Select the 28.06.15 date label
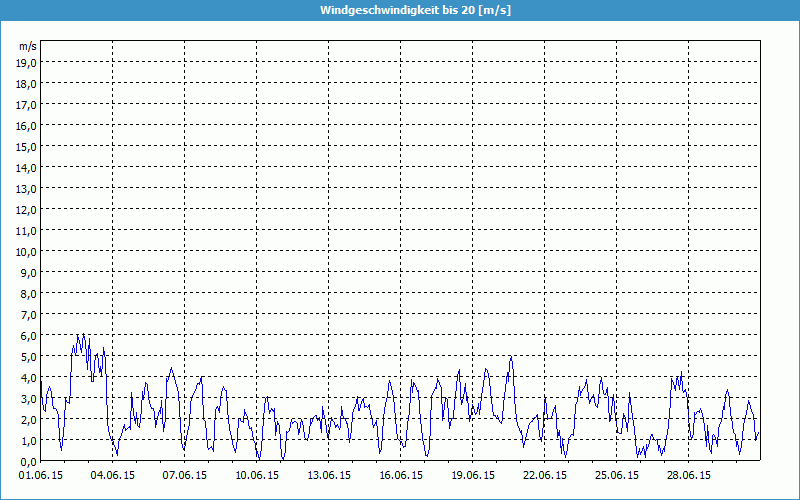This screenshot has width=800, height=500. (x=689, y=475)
